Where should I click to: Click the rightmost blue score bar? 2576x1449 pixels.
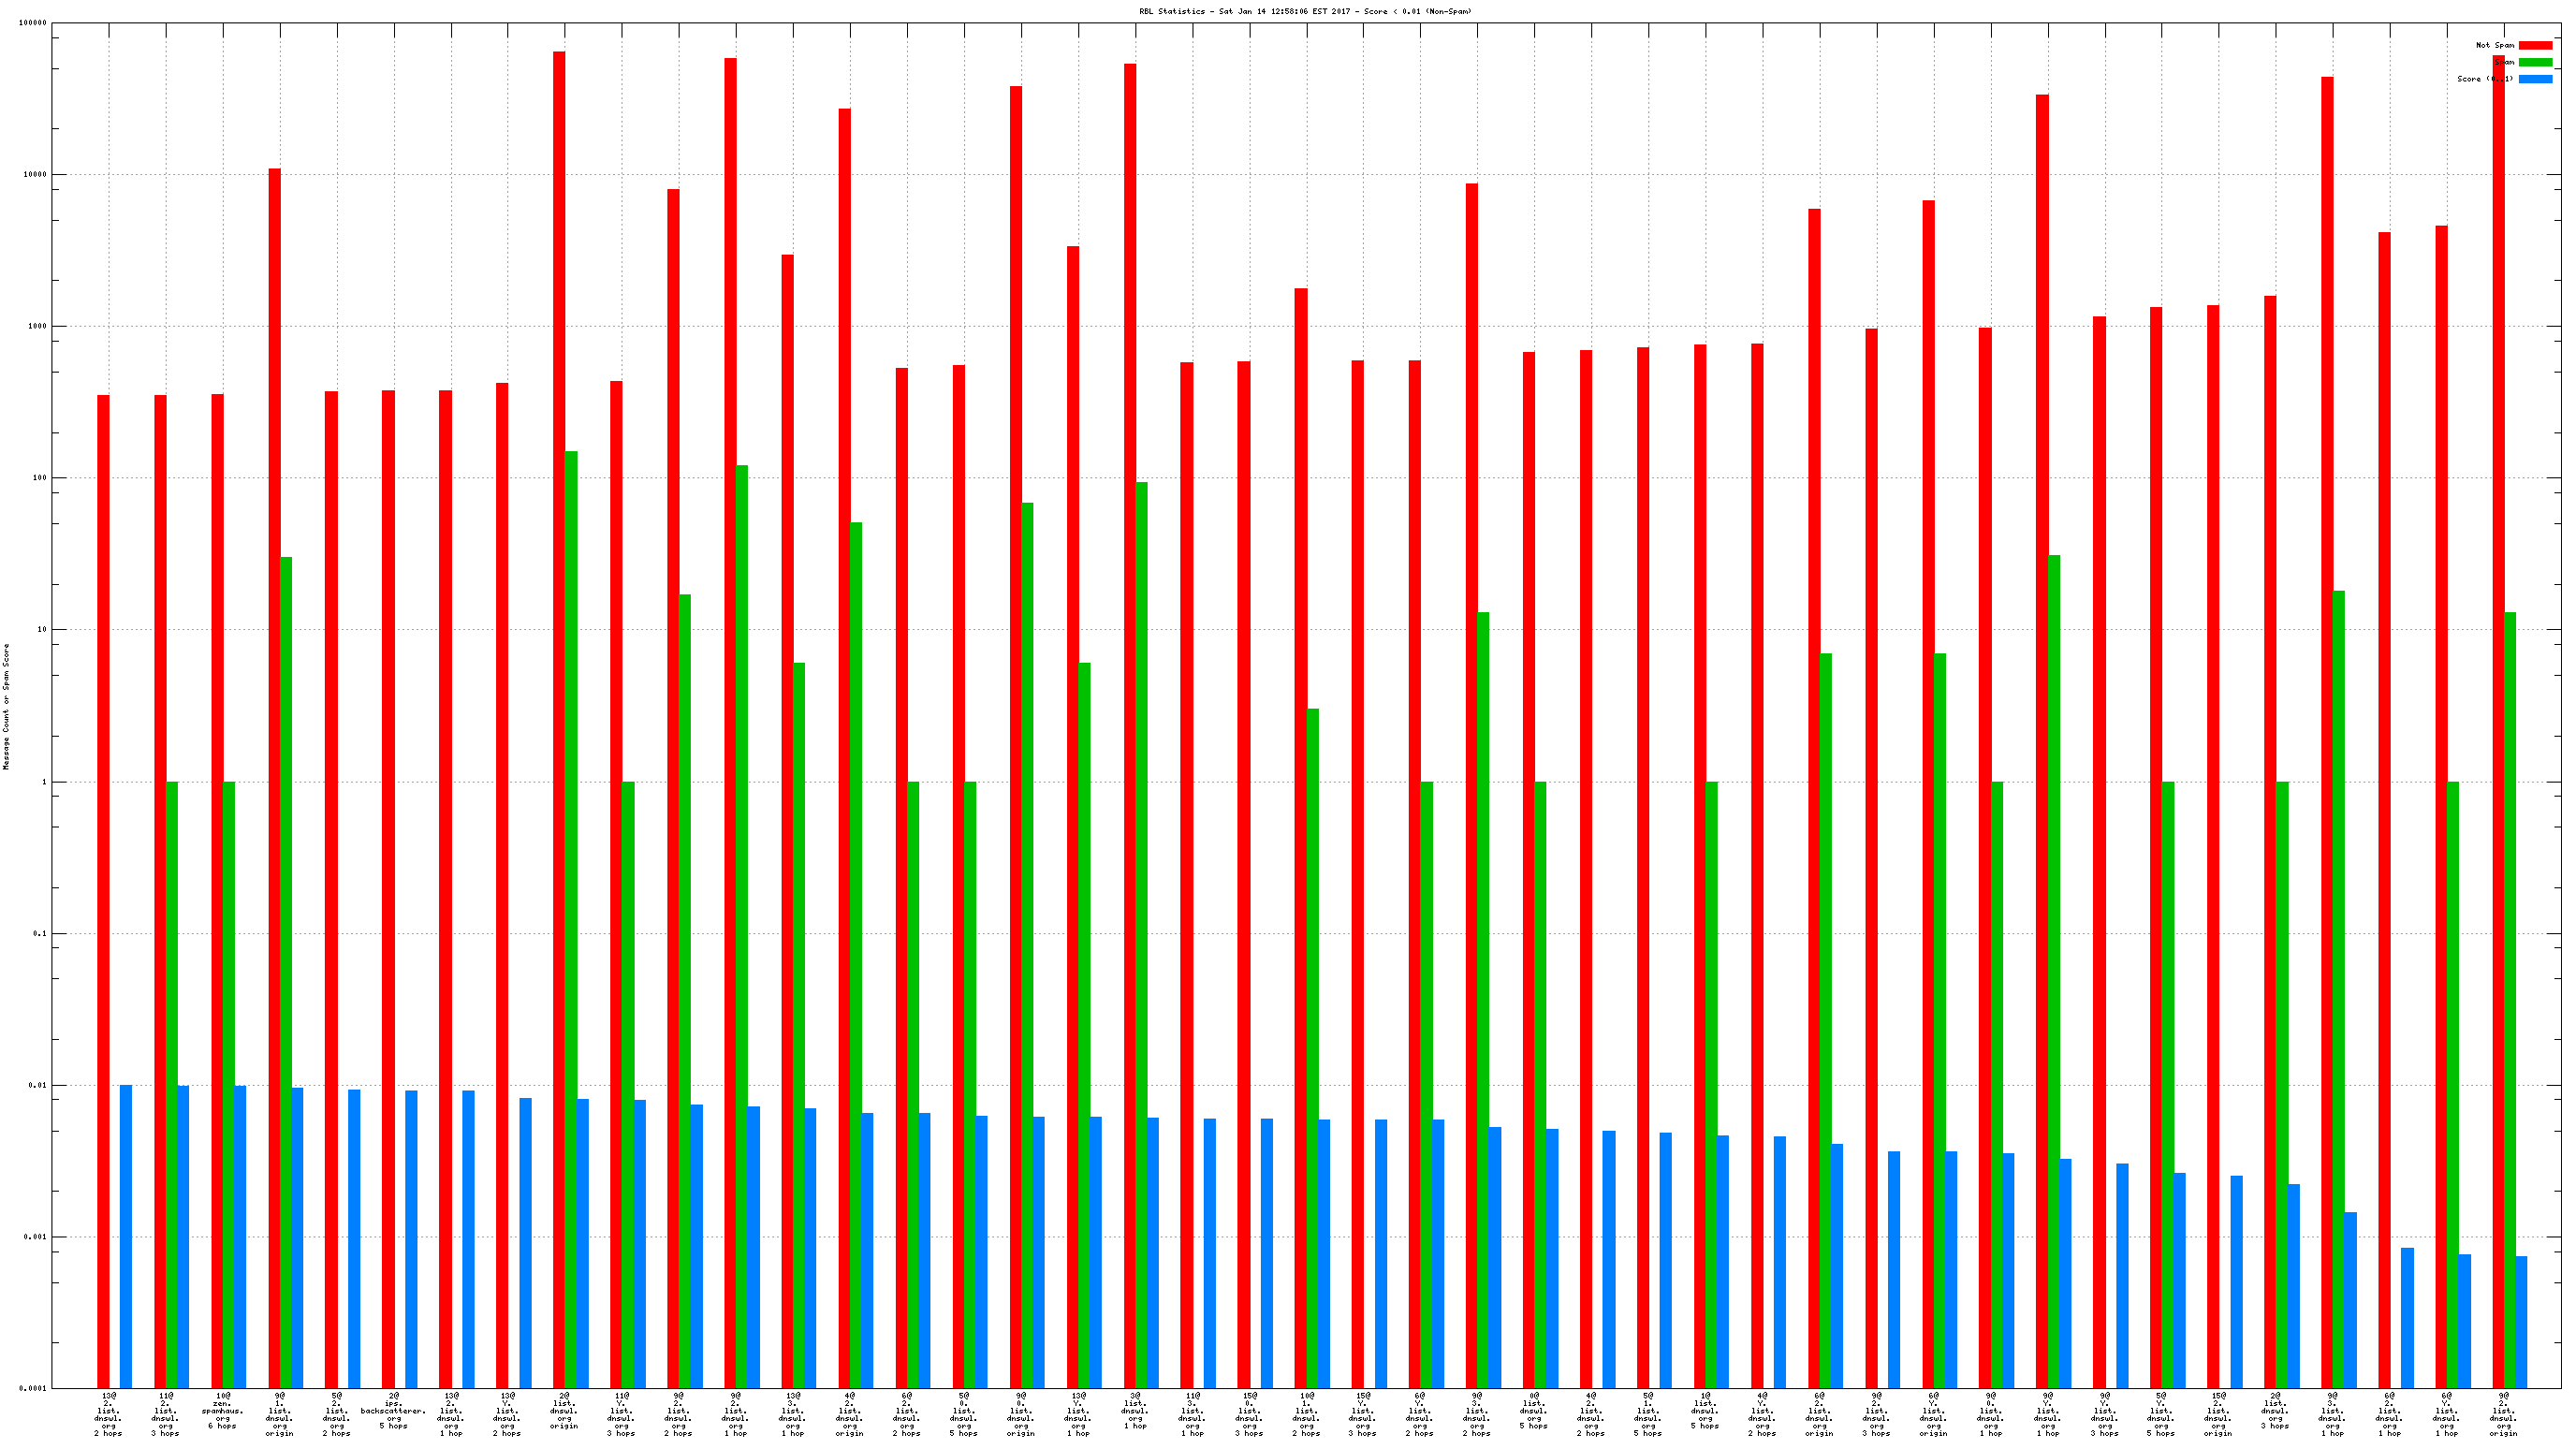point(2521,1321)
